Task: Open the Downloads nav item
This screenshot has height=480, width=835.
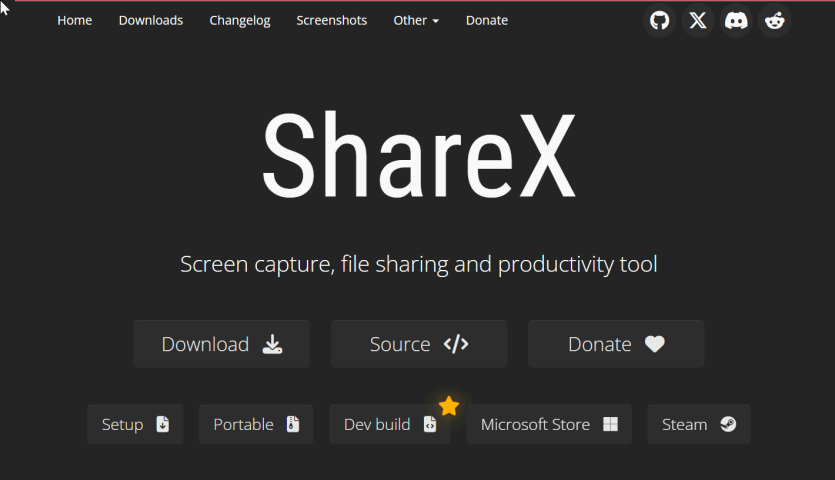Action: [x=151, y=21]
